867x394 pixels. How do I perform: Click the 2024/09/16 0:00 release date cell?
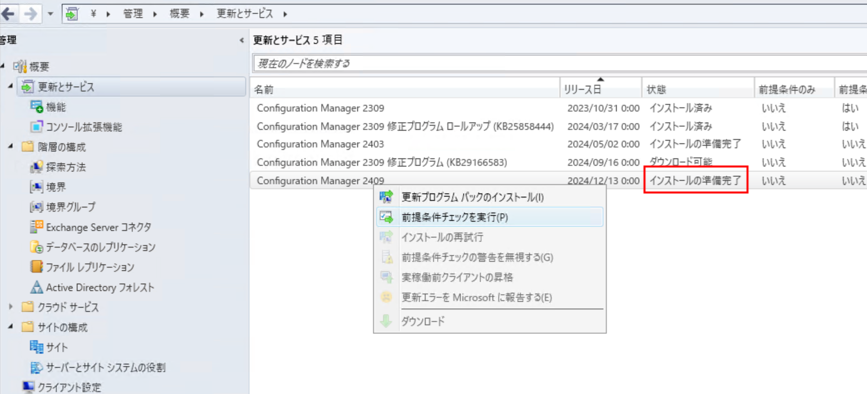603,162
